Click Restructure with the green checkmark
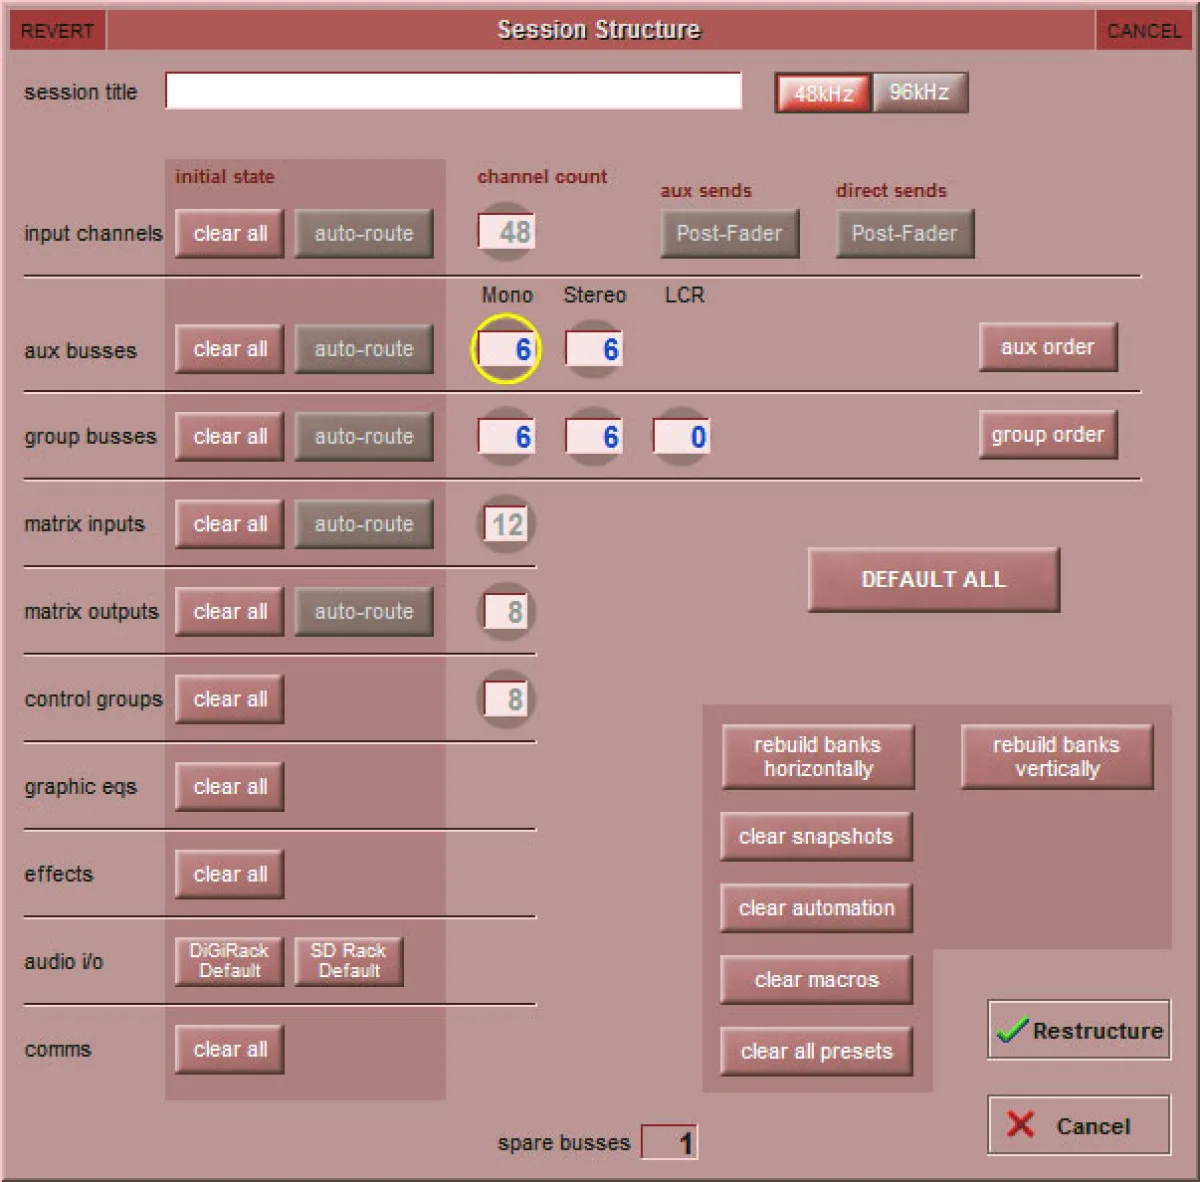 click(x=1079, y=1030)
